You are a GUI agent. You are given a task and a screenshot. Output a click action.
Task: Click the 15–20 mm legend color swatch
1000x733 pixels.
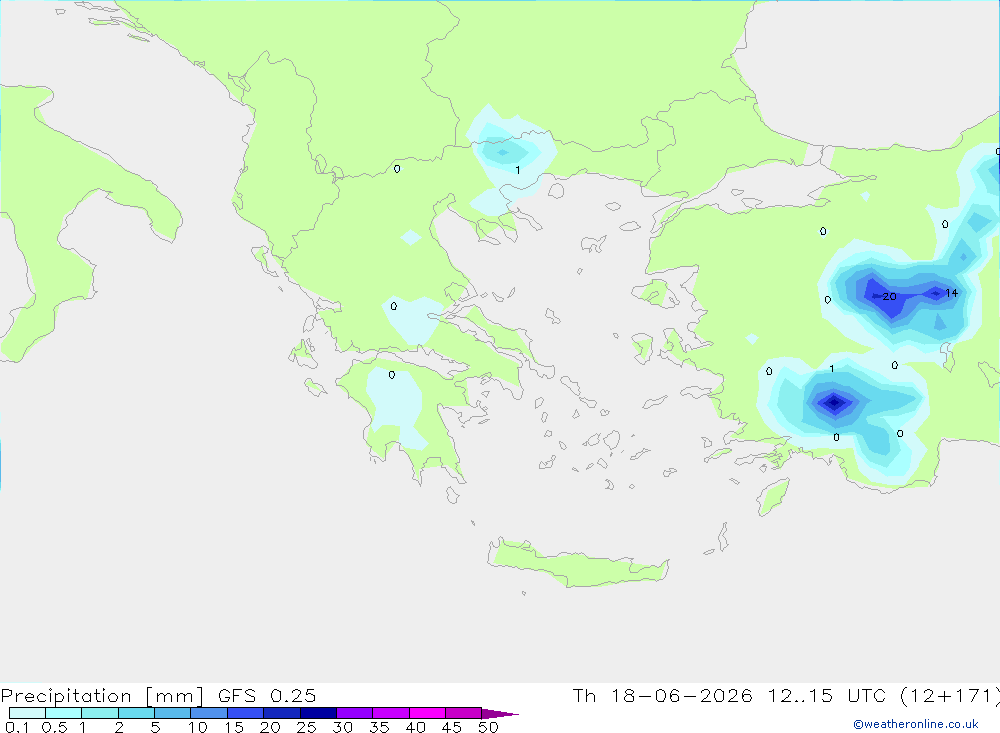246,713
